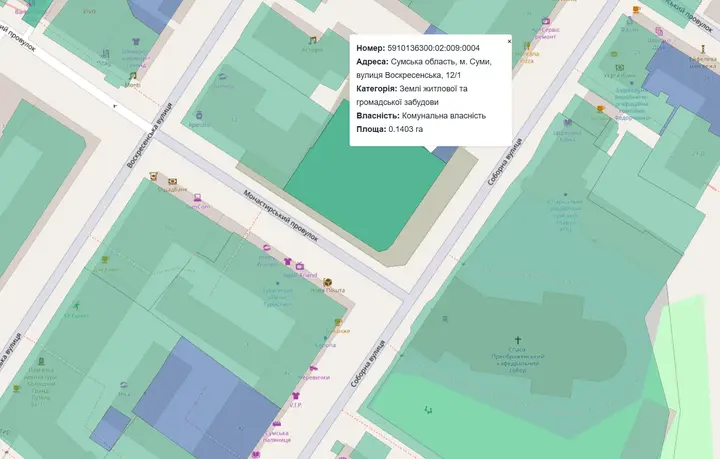Close the parcel info popup
The height and width of the screenshot is (459, 720).
[509, 41]
